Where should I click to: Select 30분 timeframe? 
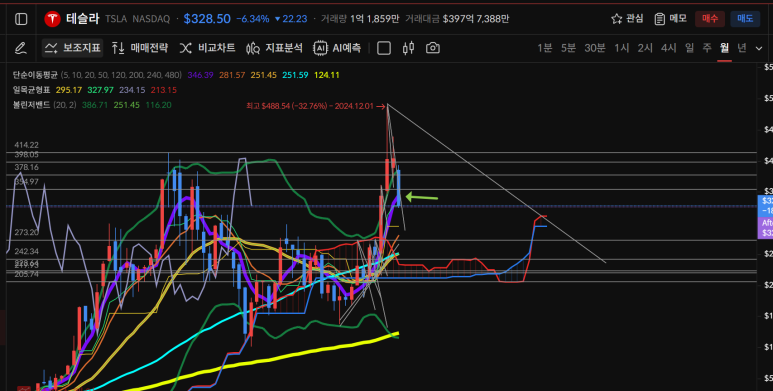click(x=595, y=48)
